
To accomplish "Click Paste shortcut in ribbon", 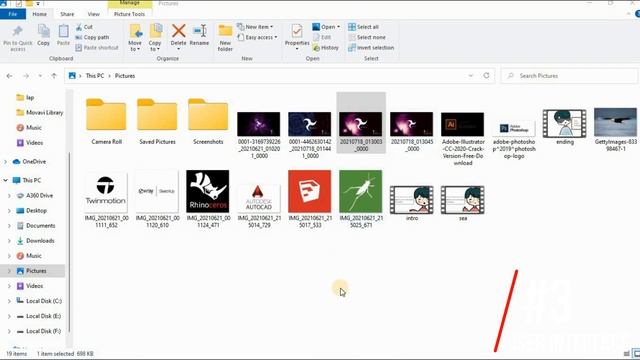I will pyautogui.click(x=97, y=48).
